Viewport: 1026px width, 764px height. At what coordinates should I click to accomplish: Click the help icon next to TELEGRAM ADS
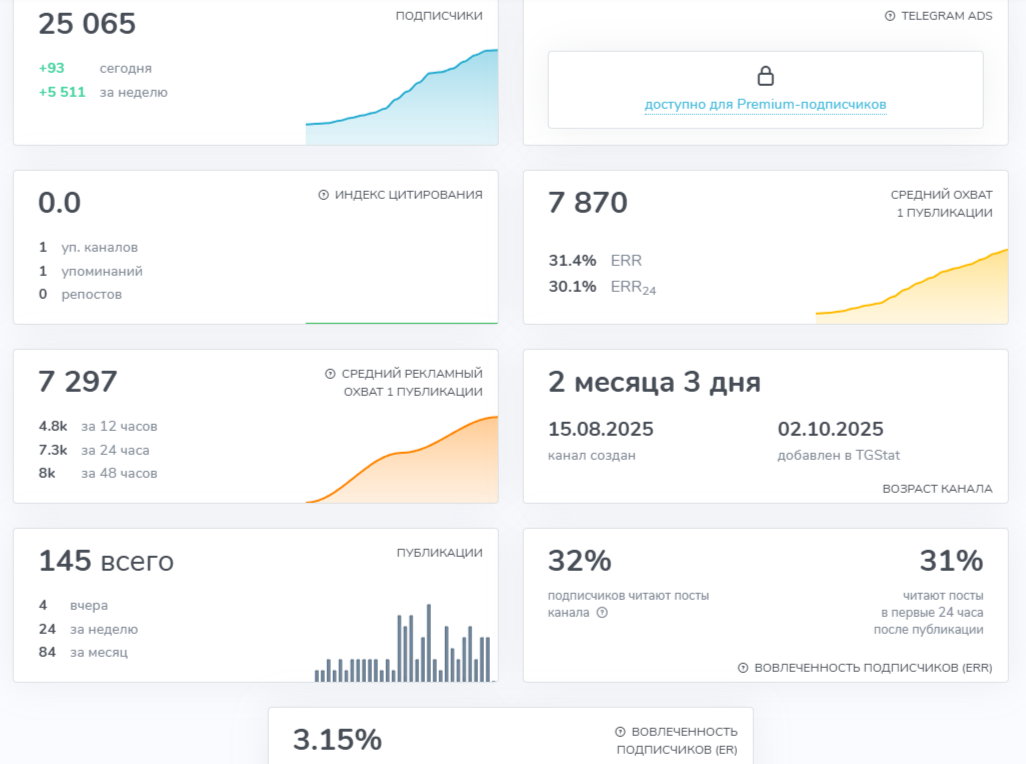[889, 15]
